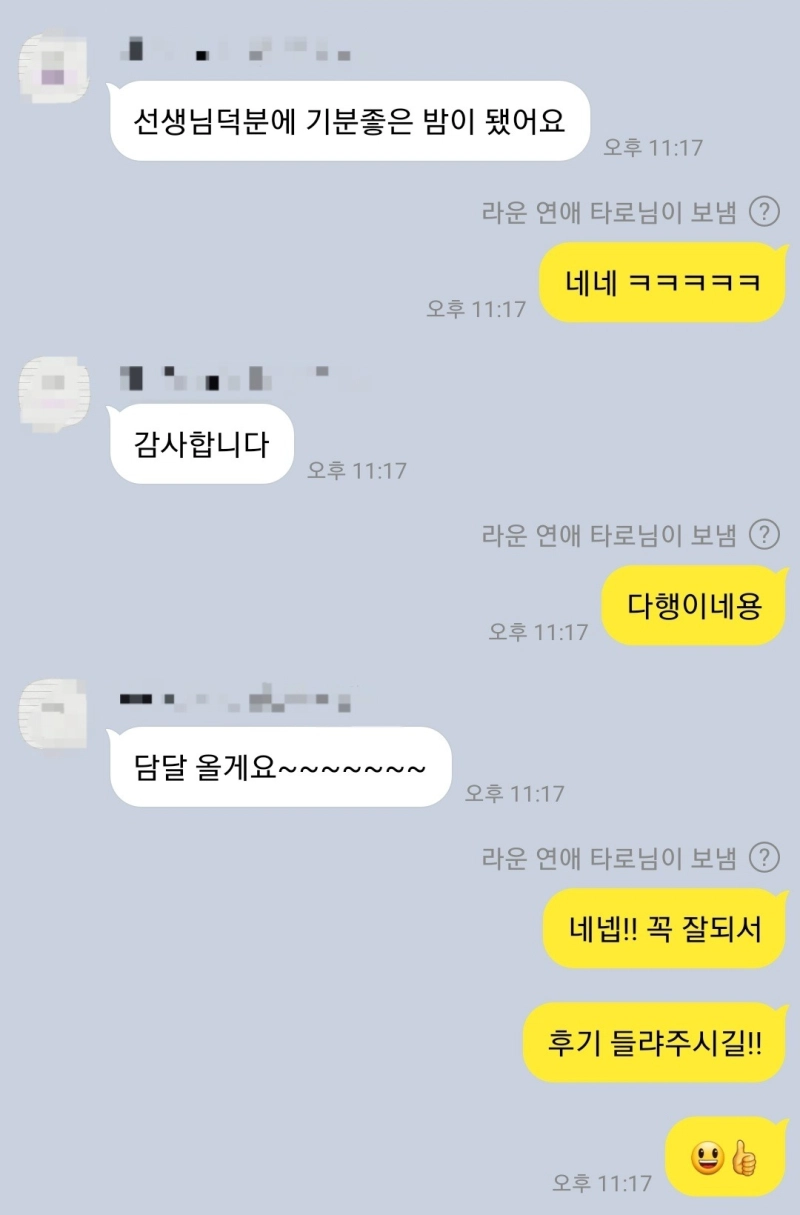Select the 선생님덕분에 기분좋은 밤이 됐어요 bubble

pyautogui.click(x=350, y=121)
